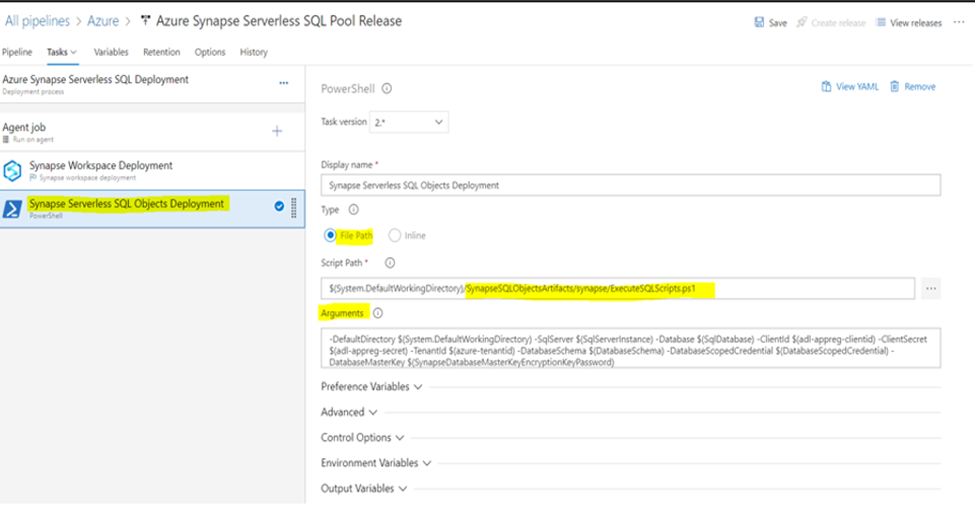Viewport: 975px width, 515px height.
Task: Click the Synapse Workspace Deployment task icon
Action: point(12,170)
